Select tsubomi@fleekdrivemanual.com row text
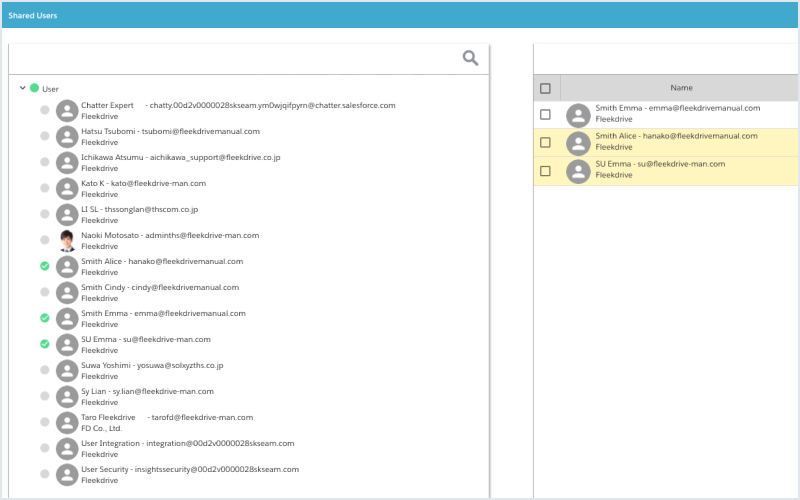Viewport: 800px width, 500px height. (x=201, y=131)
